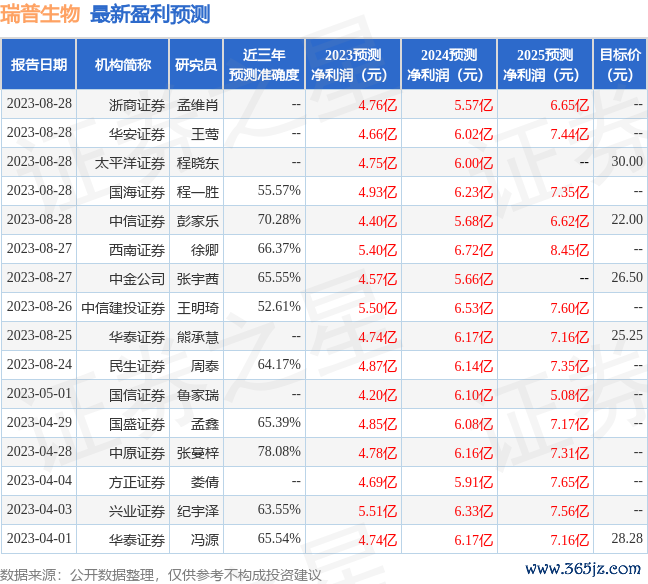Click researcher name 娄倩
648x584 pixels.
click(x=205, y=482)
